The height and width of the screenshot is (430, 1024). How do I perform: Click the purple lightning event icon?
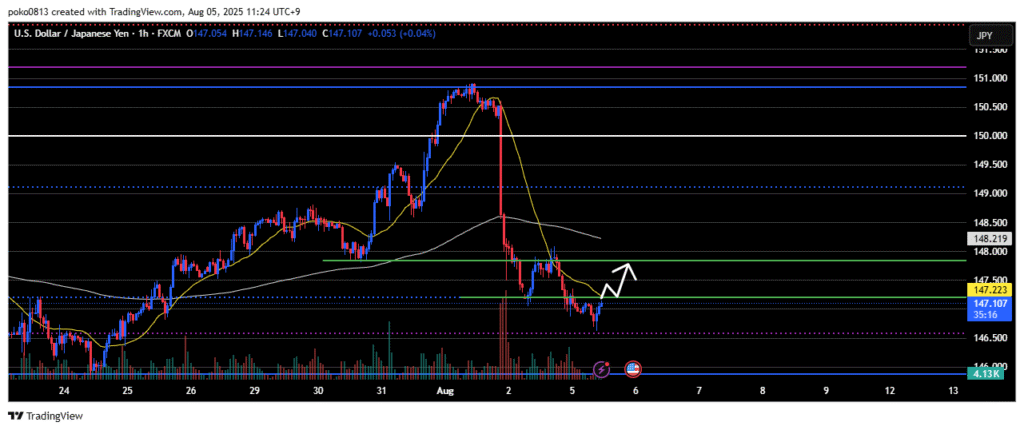point(601,369)
